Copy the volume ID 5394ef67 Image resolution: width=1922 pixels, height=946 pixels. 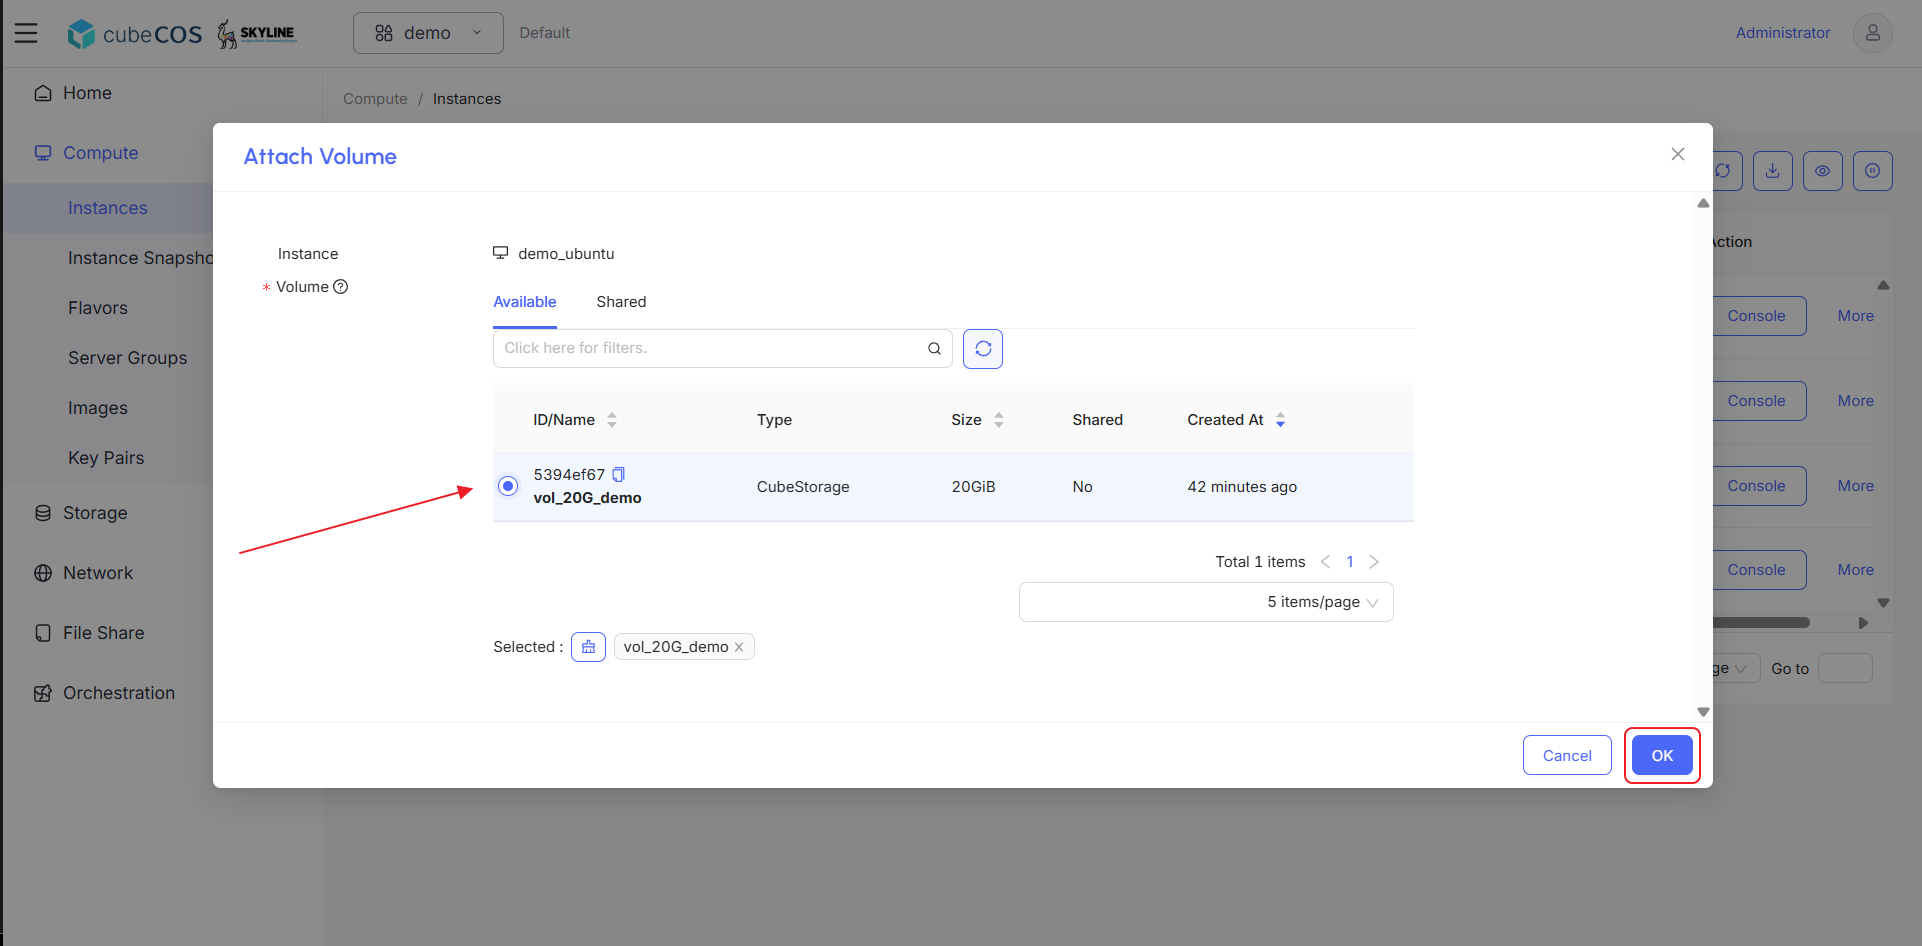[x=619, y=475]
